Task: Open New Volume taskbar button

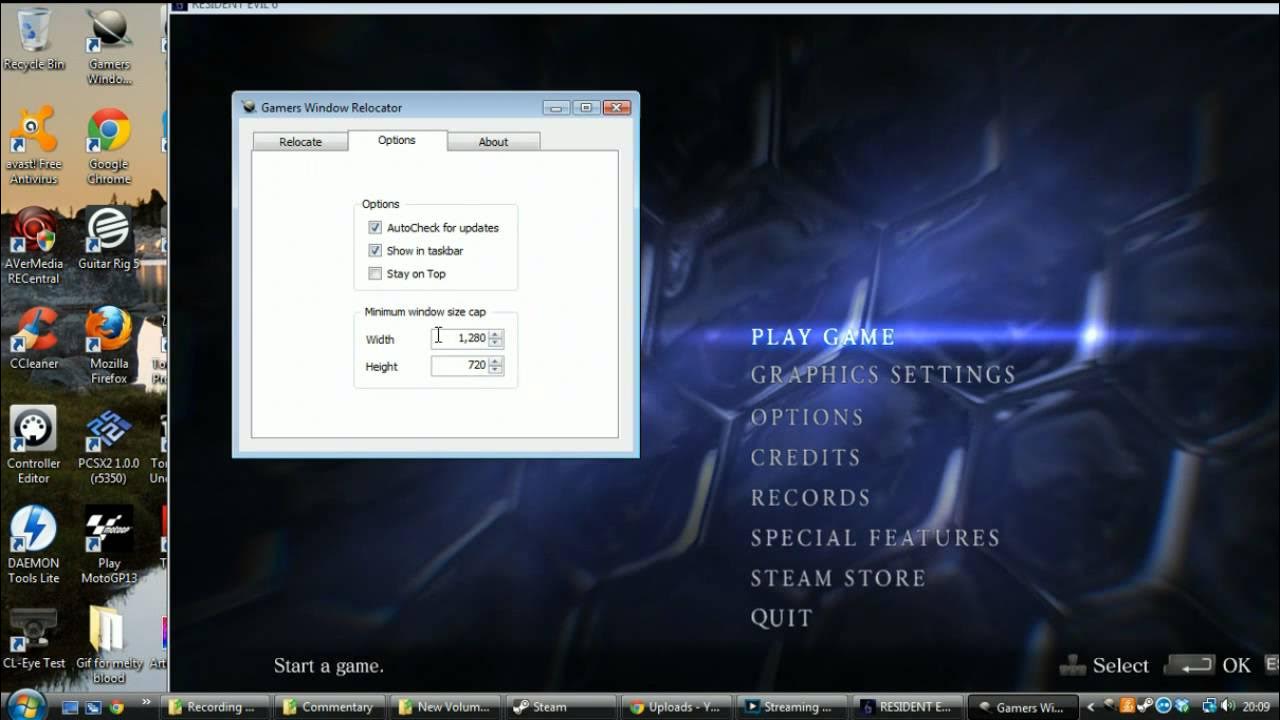Action: click(446, 707)
